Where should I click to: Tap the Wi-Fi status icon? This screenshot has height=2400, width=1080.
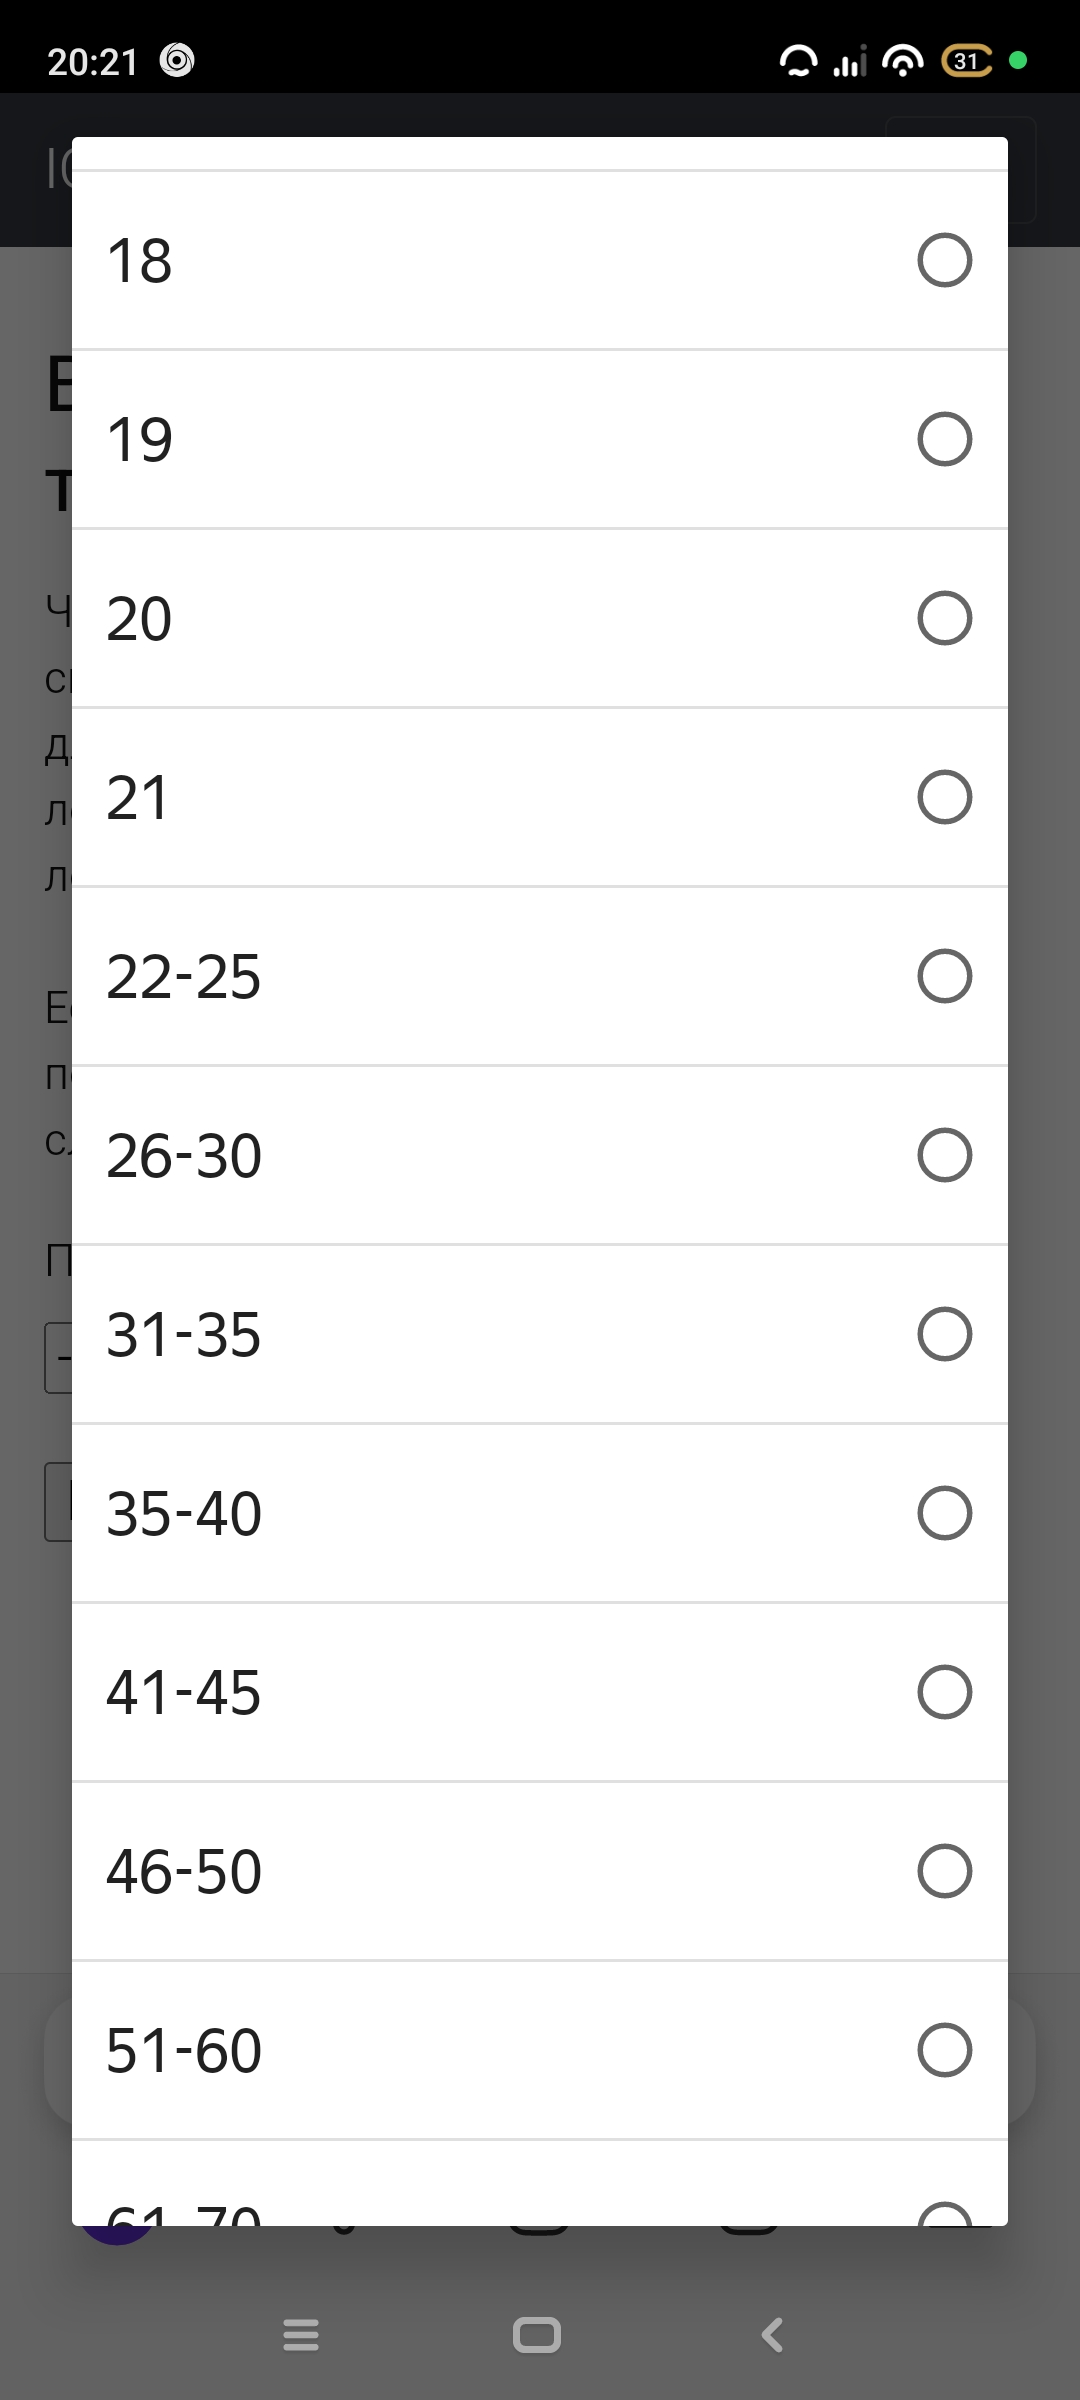tap(902, 61)
